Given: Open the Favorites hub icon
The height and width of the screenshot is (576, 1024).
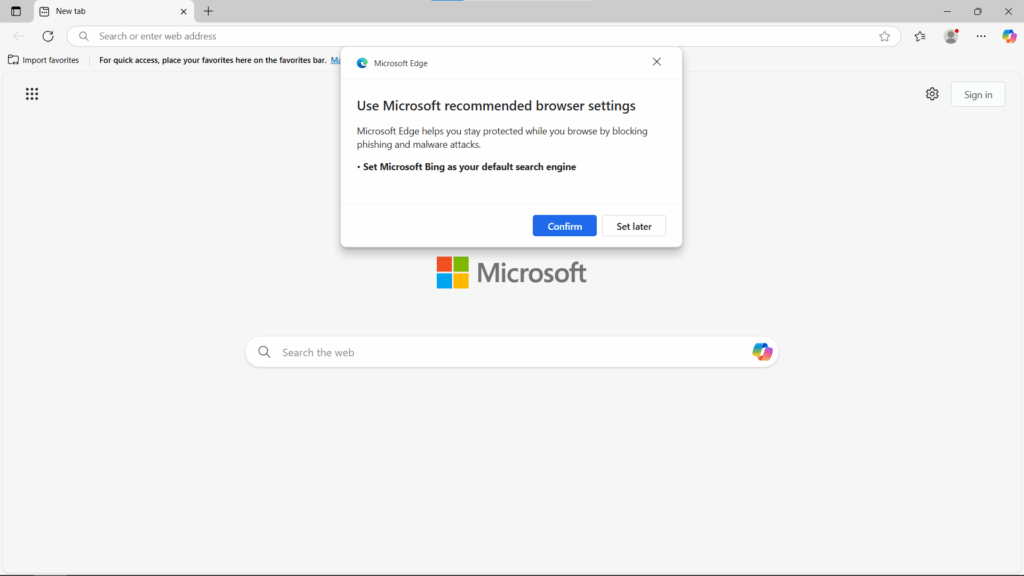Looking at the screenshot, I should (x=920, y=36).
